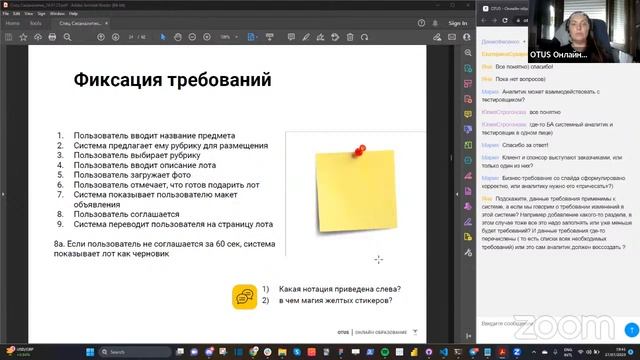
Task: Click question 'Какая нотация приведена слева?'
Action: [x=340, y=289]
